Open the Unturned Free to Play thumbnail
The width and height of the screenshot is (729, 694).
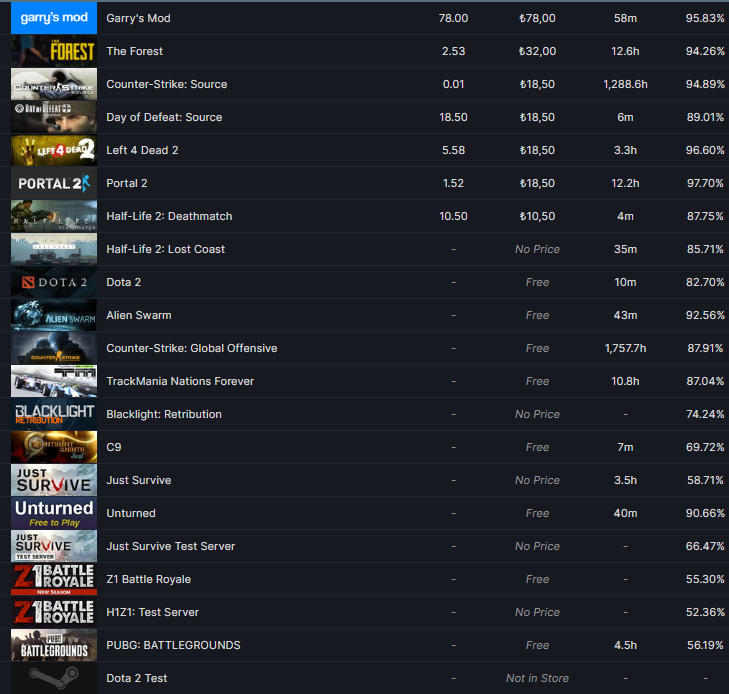pyautogui.click(x=54, y=513)
